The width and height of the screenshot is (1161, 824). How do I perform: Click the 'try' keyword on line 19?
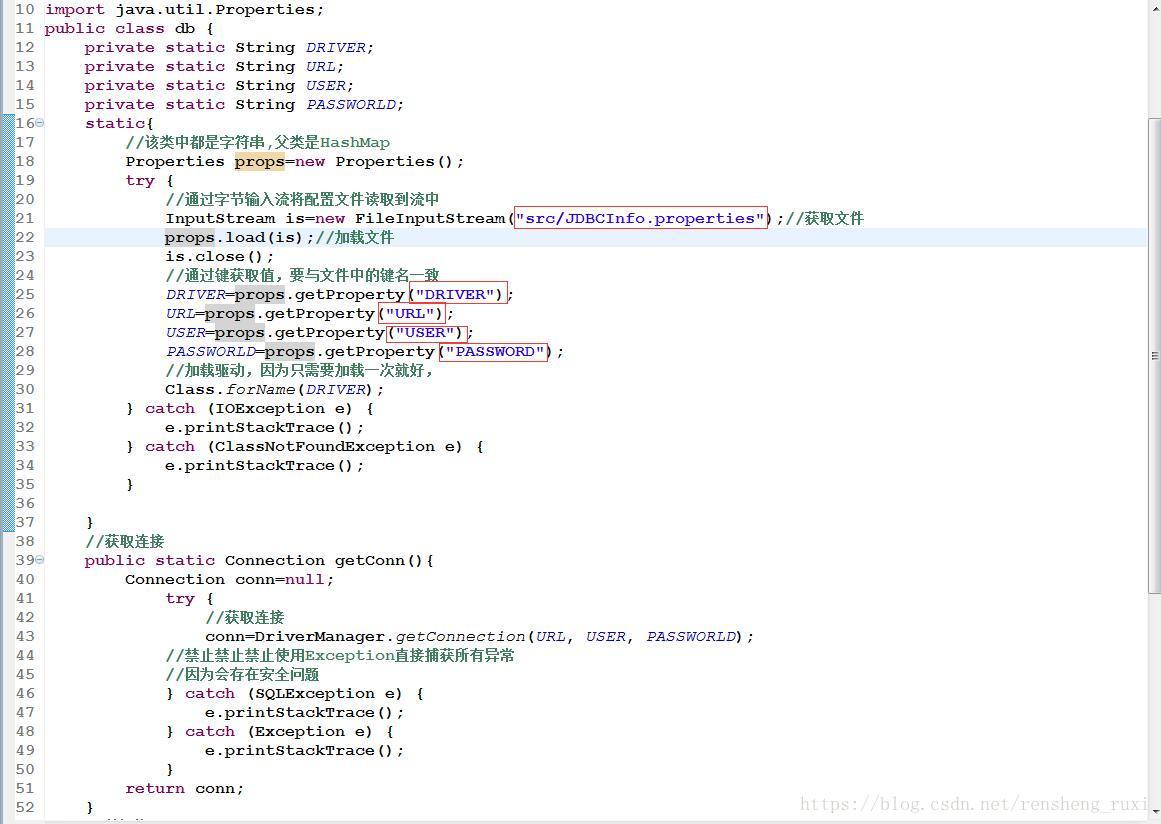click(140, 181)
